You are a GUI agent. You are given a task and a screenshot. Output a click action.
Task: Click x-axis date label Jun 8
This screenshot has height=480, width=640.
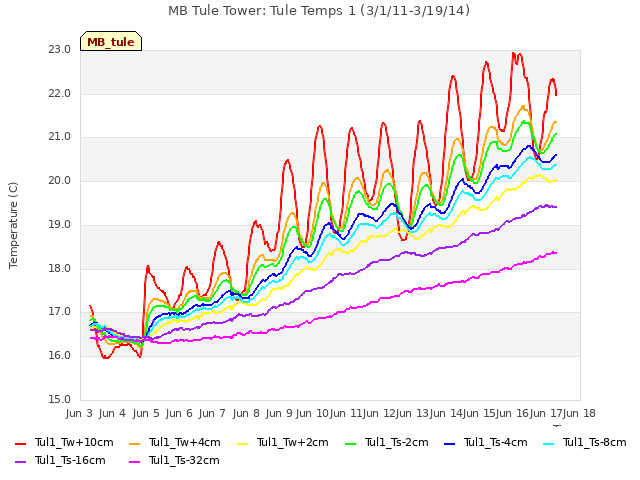click(x=246, y=413)
